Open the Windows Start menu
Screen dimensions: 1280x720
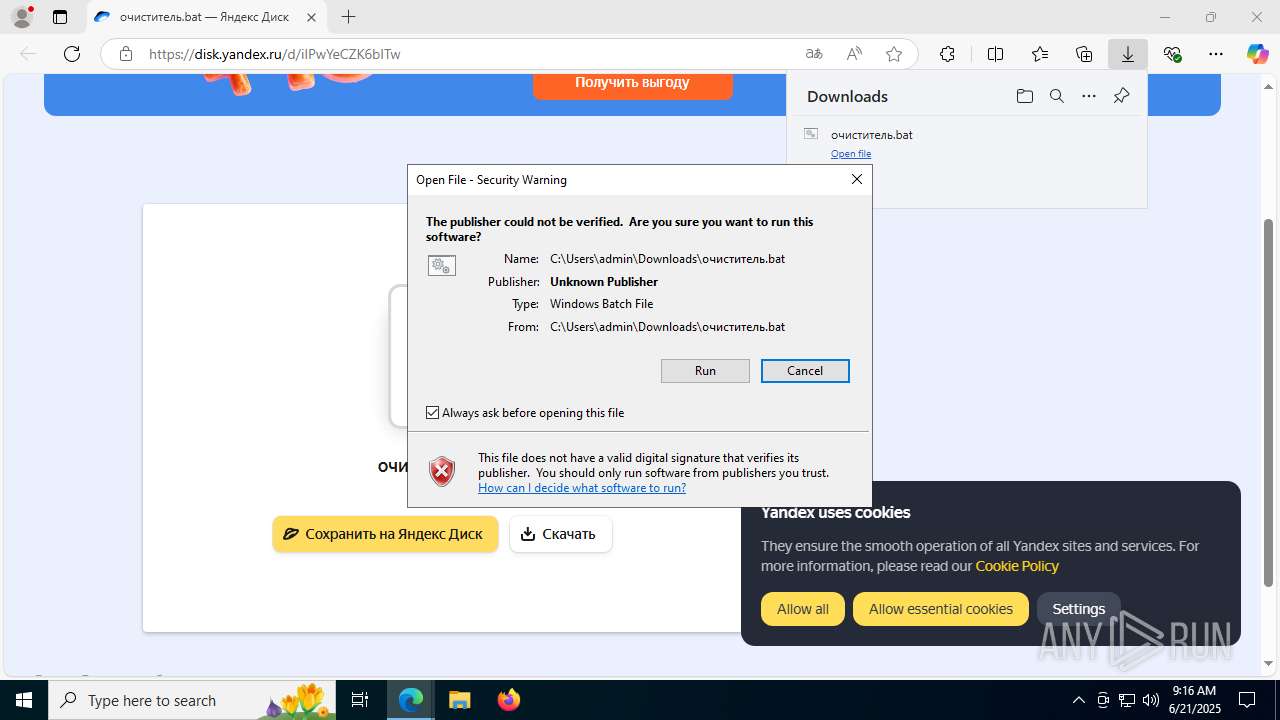coord(24,700)
